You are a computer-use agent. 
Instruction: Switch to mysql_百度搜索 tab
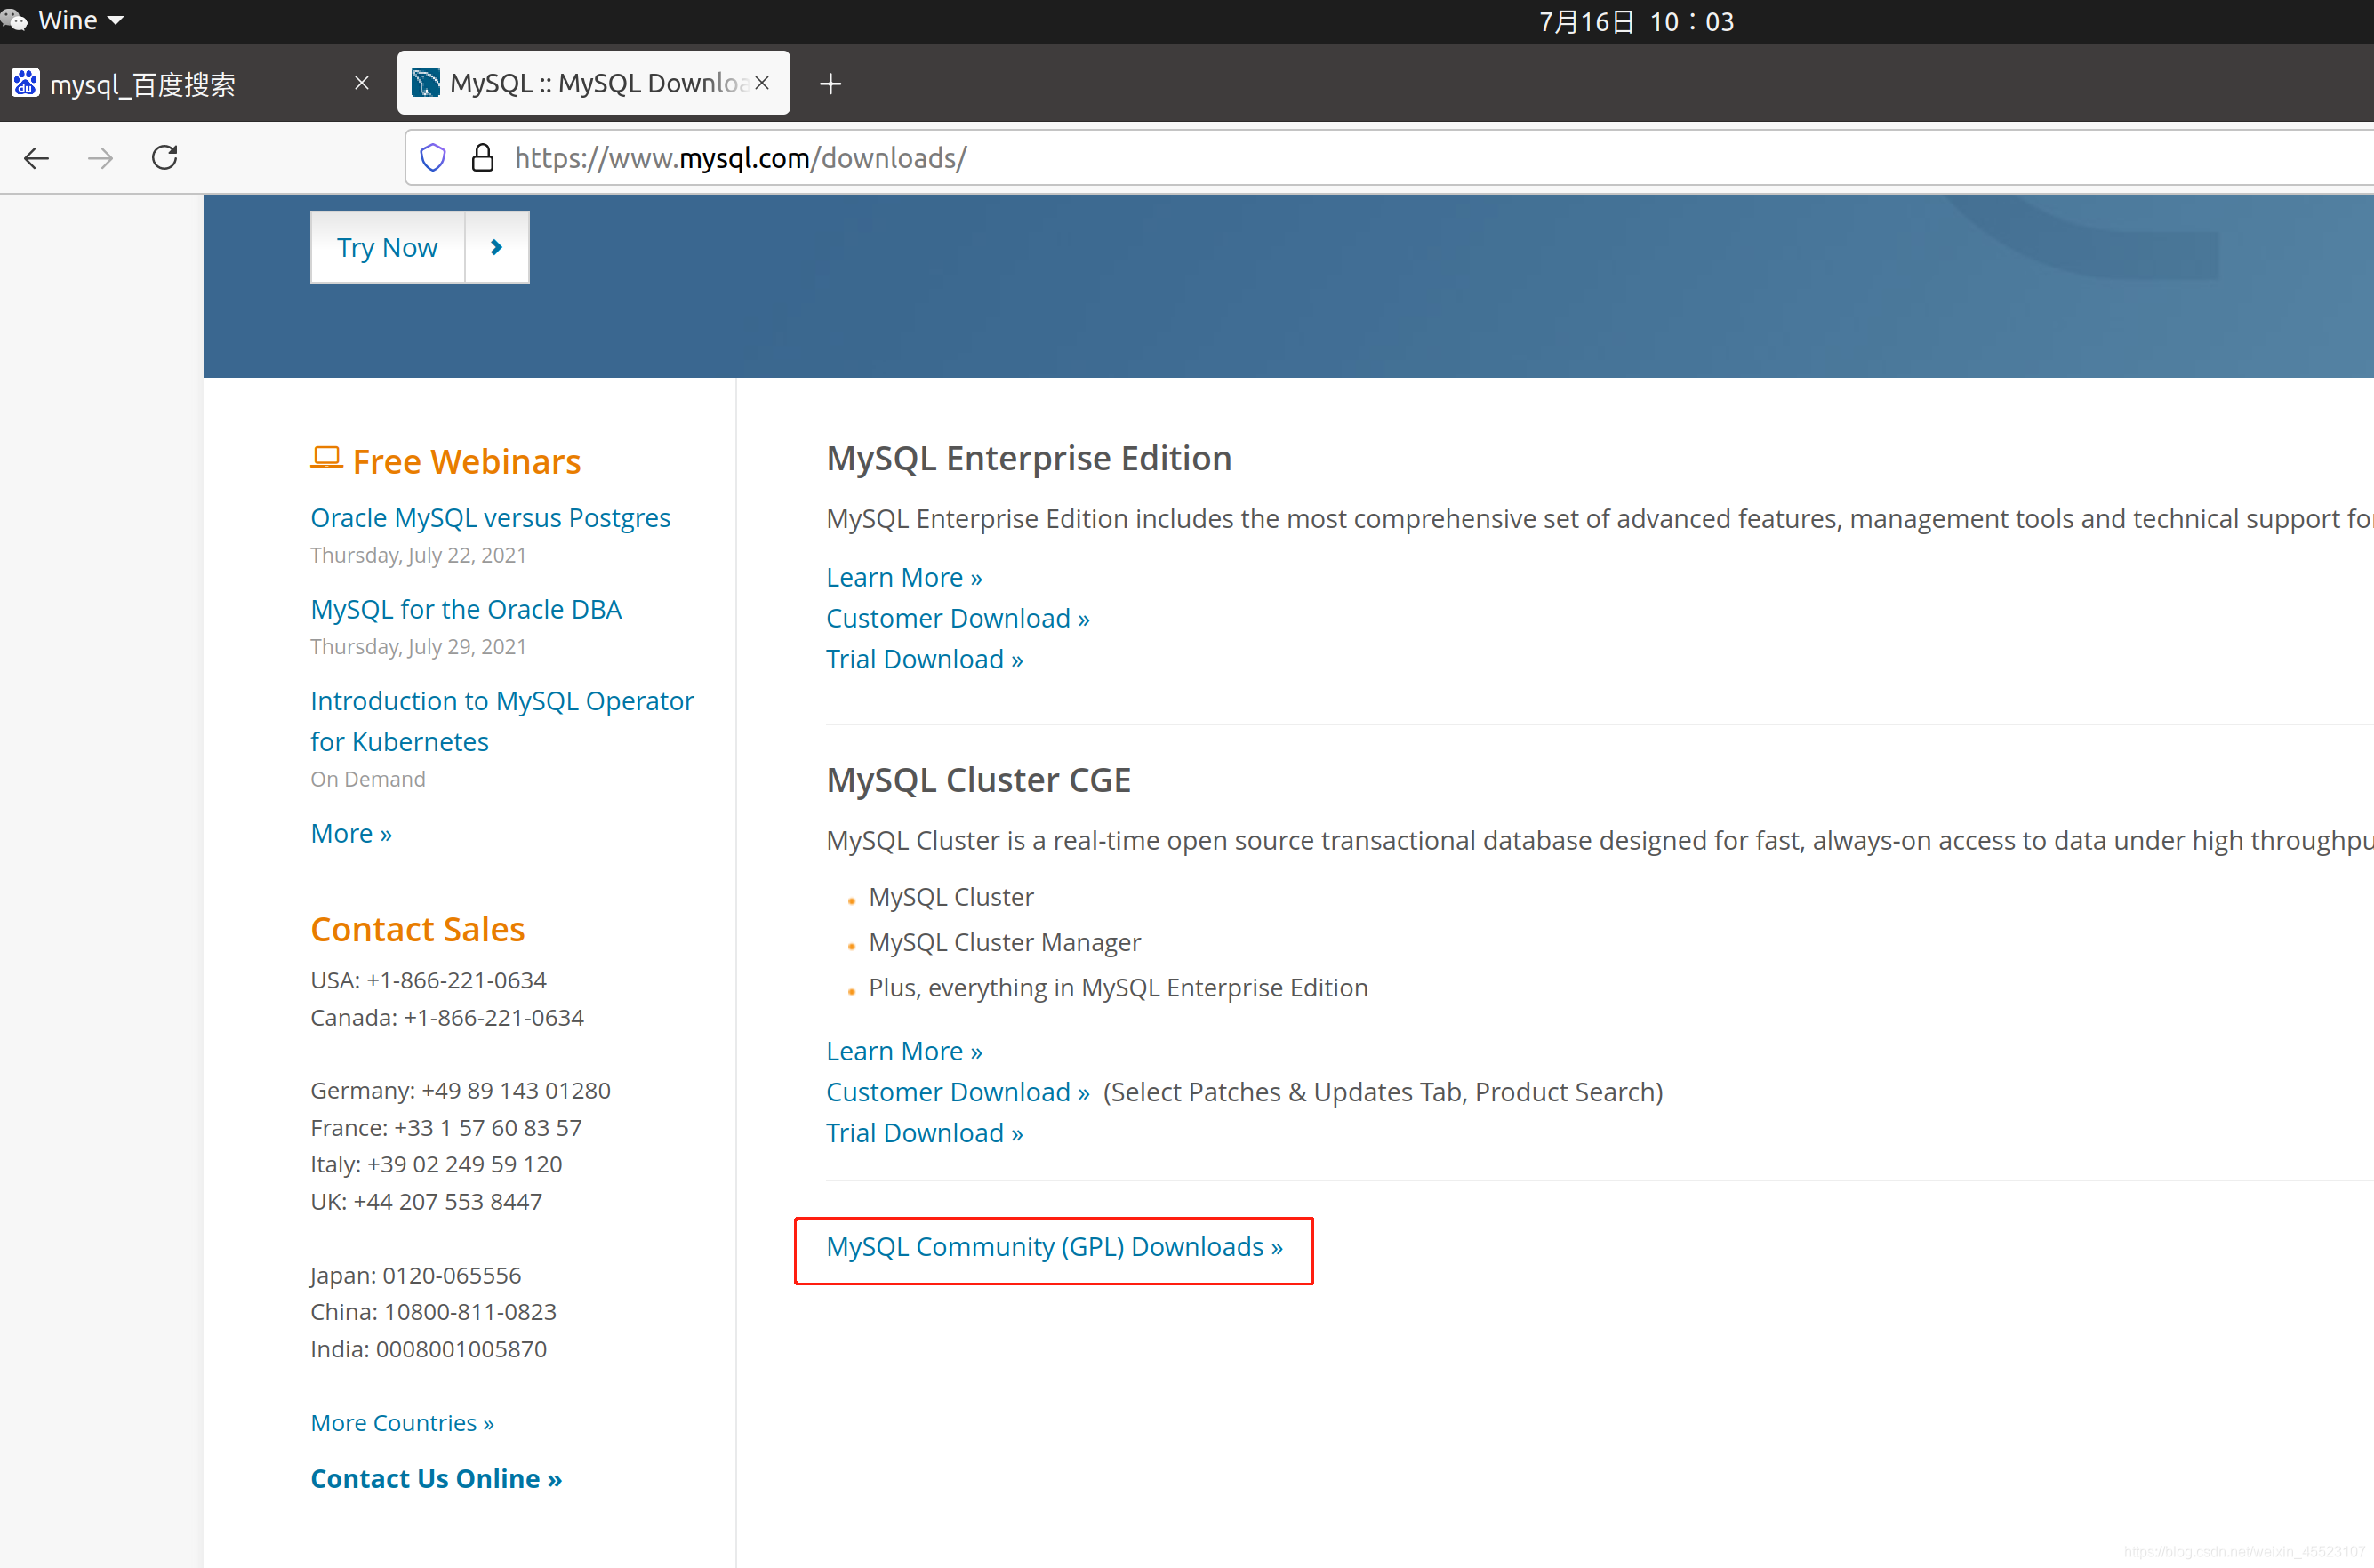coord(180,84)
